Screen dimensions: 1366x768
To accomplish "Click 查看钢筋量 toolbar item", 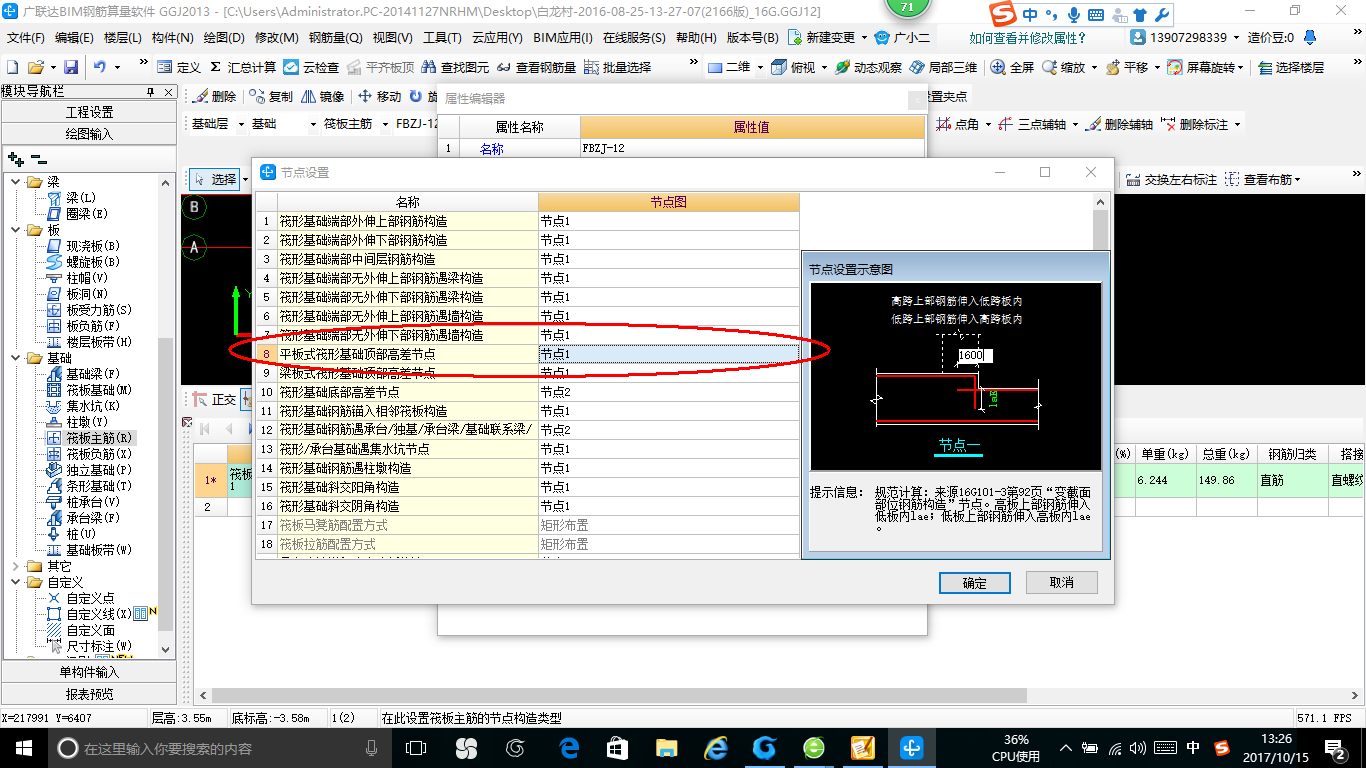I will click(x=536, y=67).
